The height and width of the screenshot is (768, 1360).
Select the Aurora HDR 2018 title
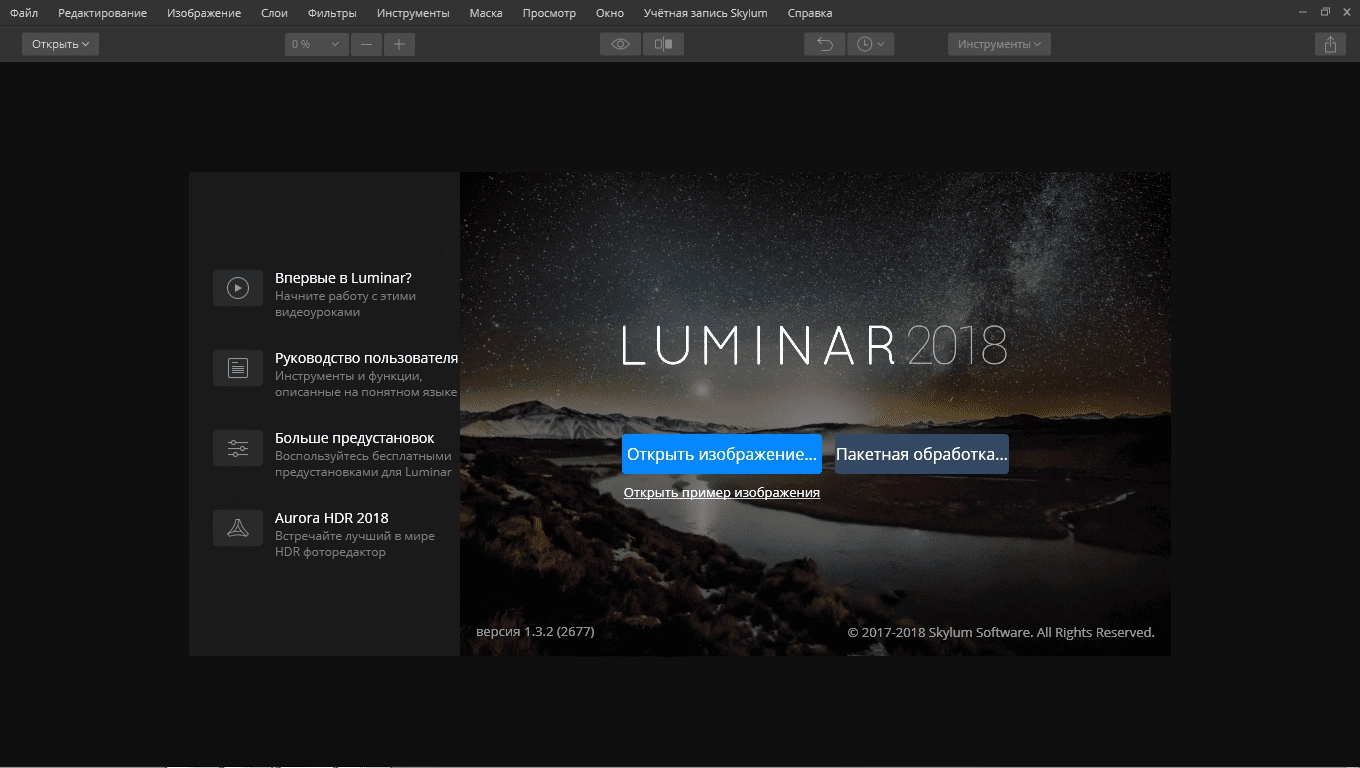point(332,518)
